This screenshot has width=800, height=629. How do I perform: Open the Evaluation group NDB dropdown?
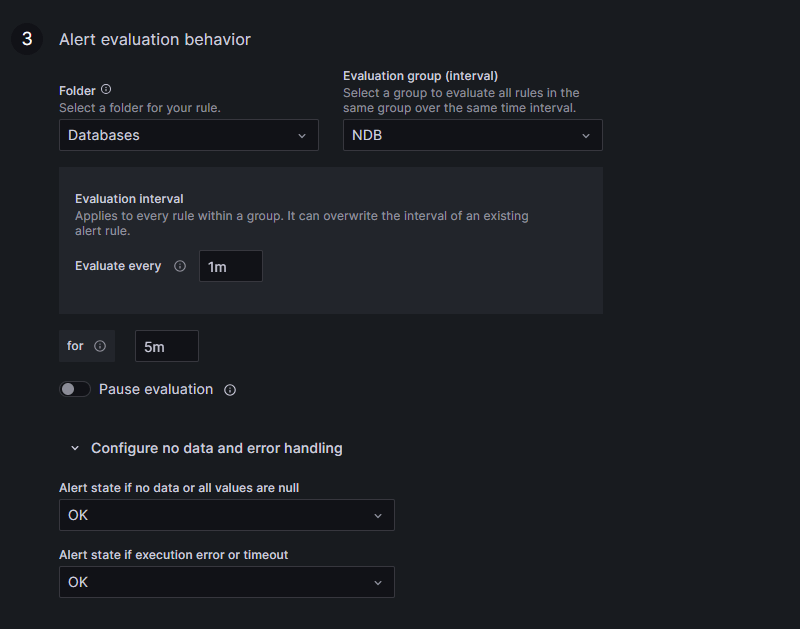[472, 135]
